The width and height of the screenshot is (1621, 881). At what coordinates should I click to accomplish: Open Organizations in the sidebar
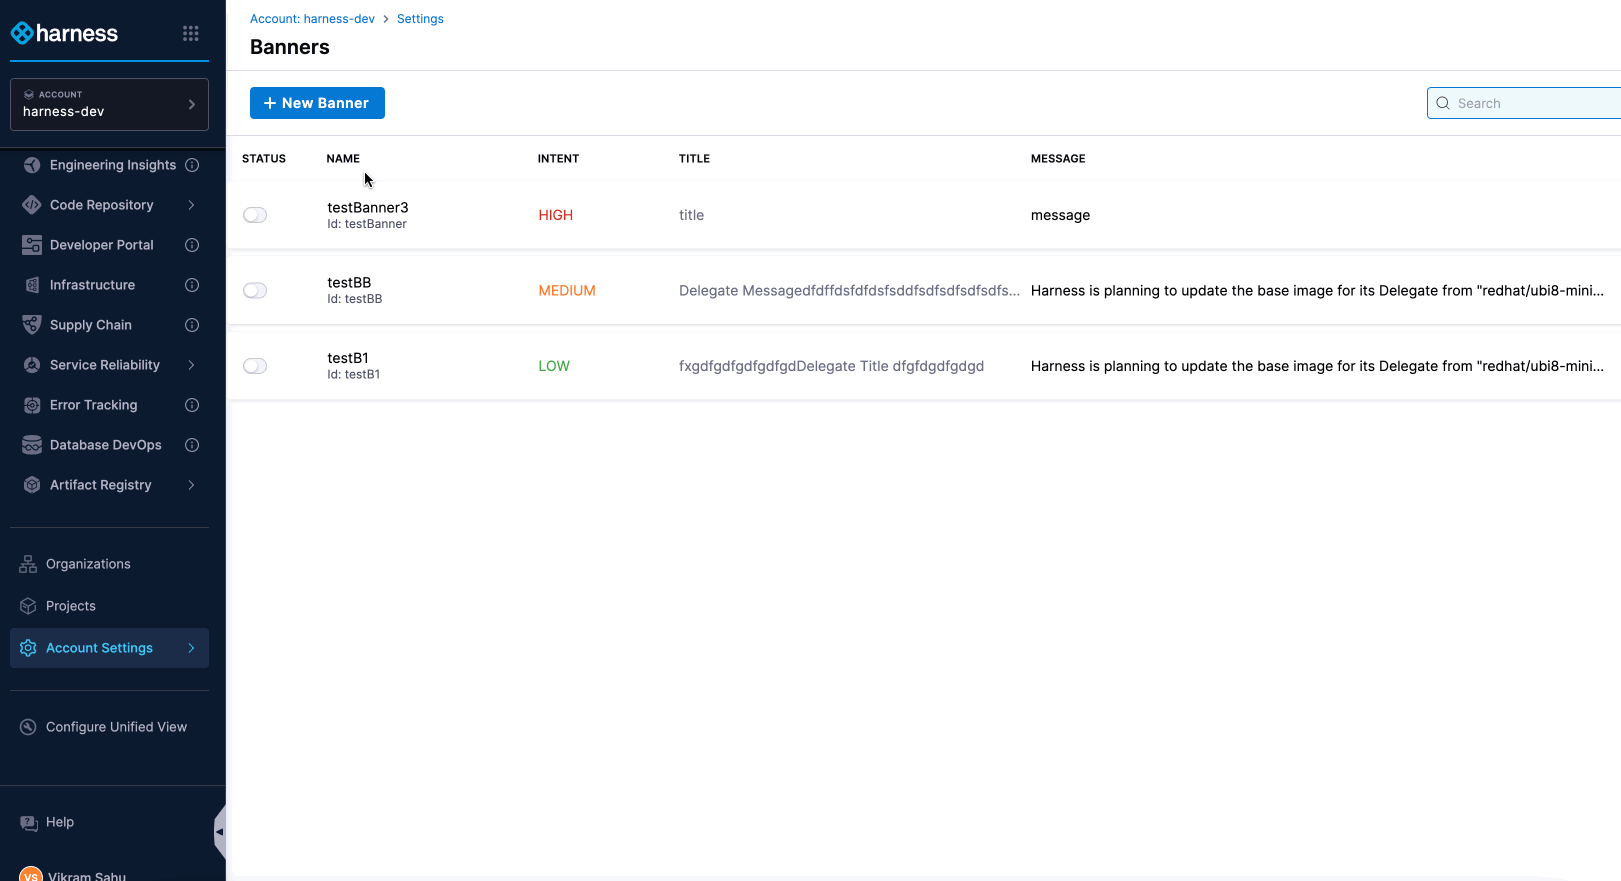(88, 564)
